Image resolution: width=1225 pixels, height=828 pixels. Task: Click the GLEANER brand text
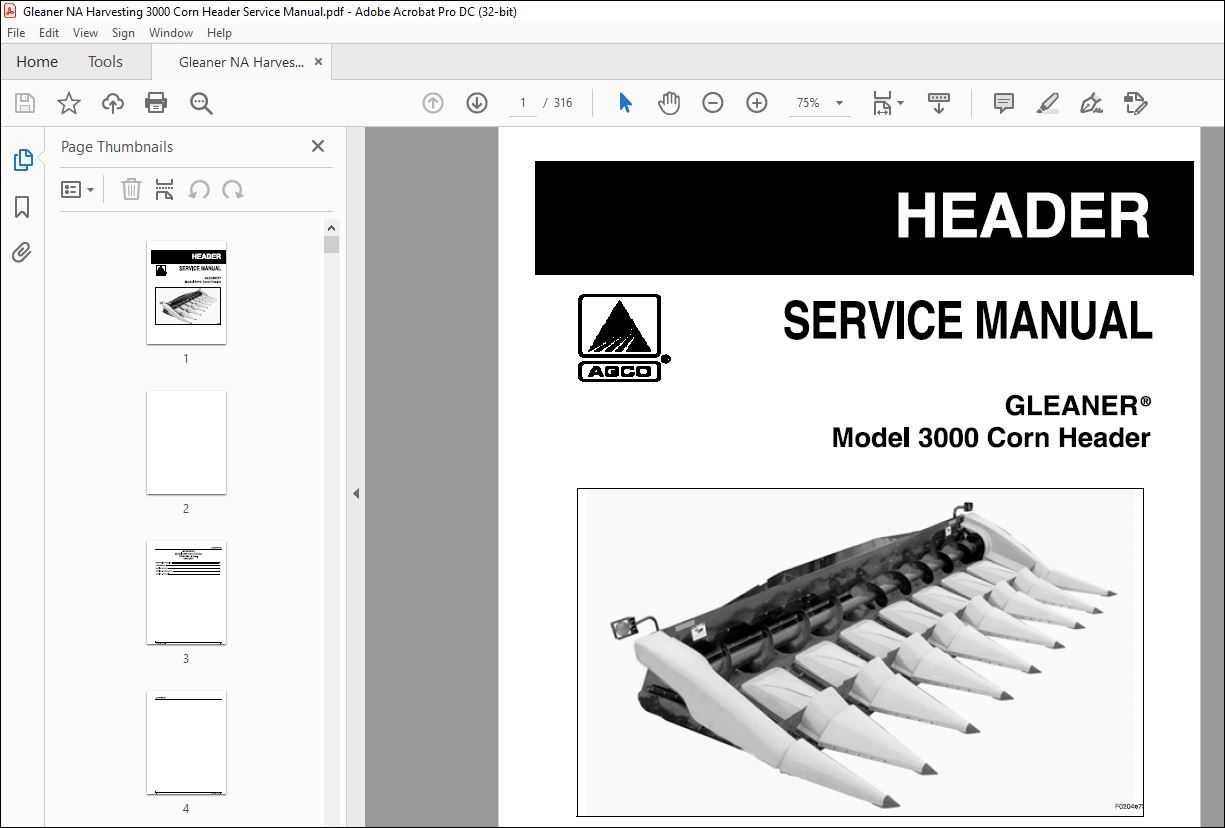pos(1078,405)
